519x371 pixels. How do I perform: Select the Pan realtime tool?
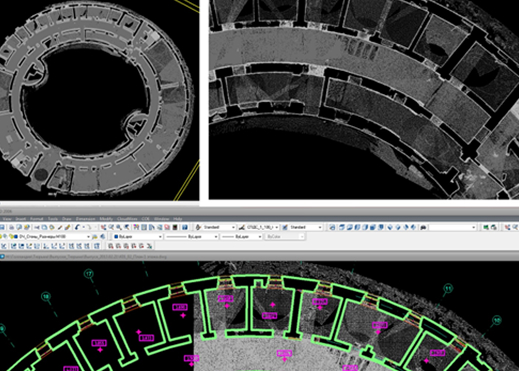[x=103, y=227]
